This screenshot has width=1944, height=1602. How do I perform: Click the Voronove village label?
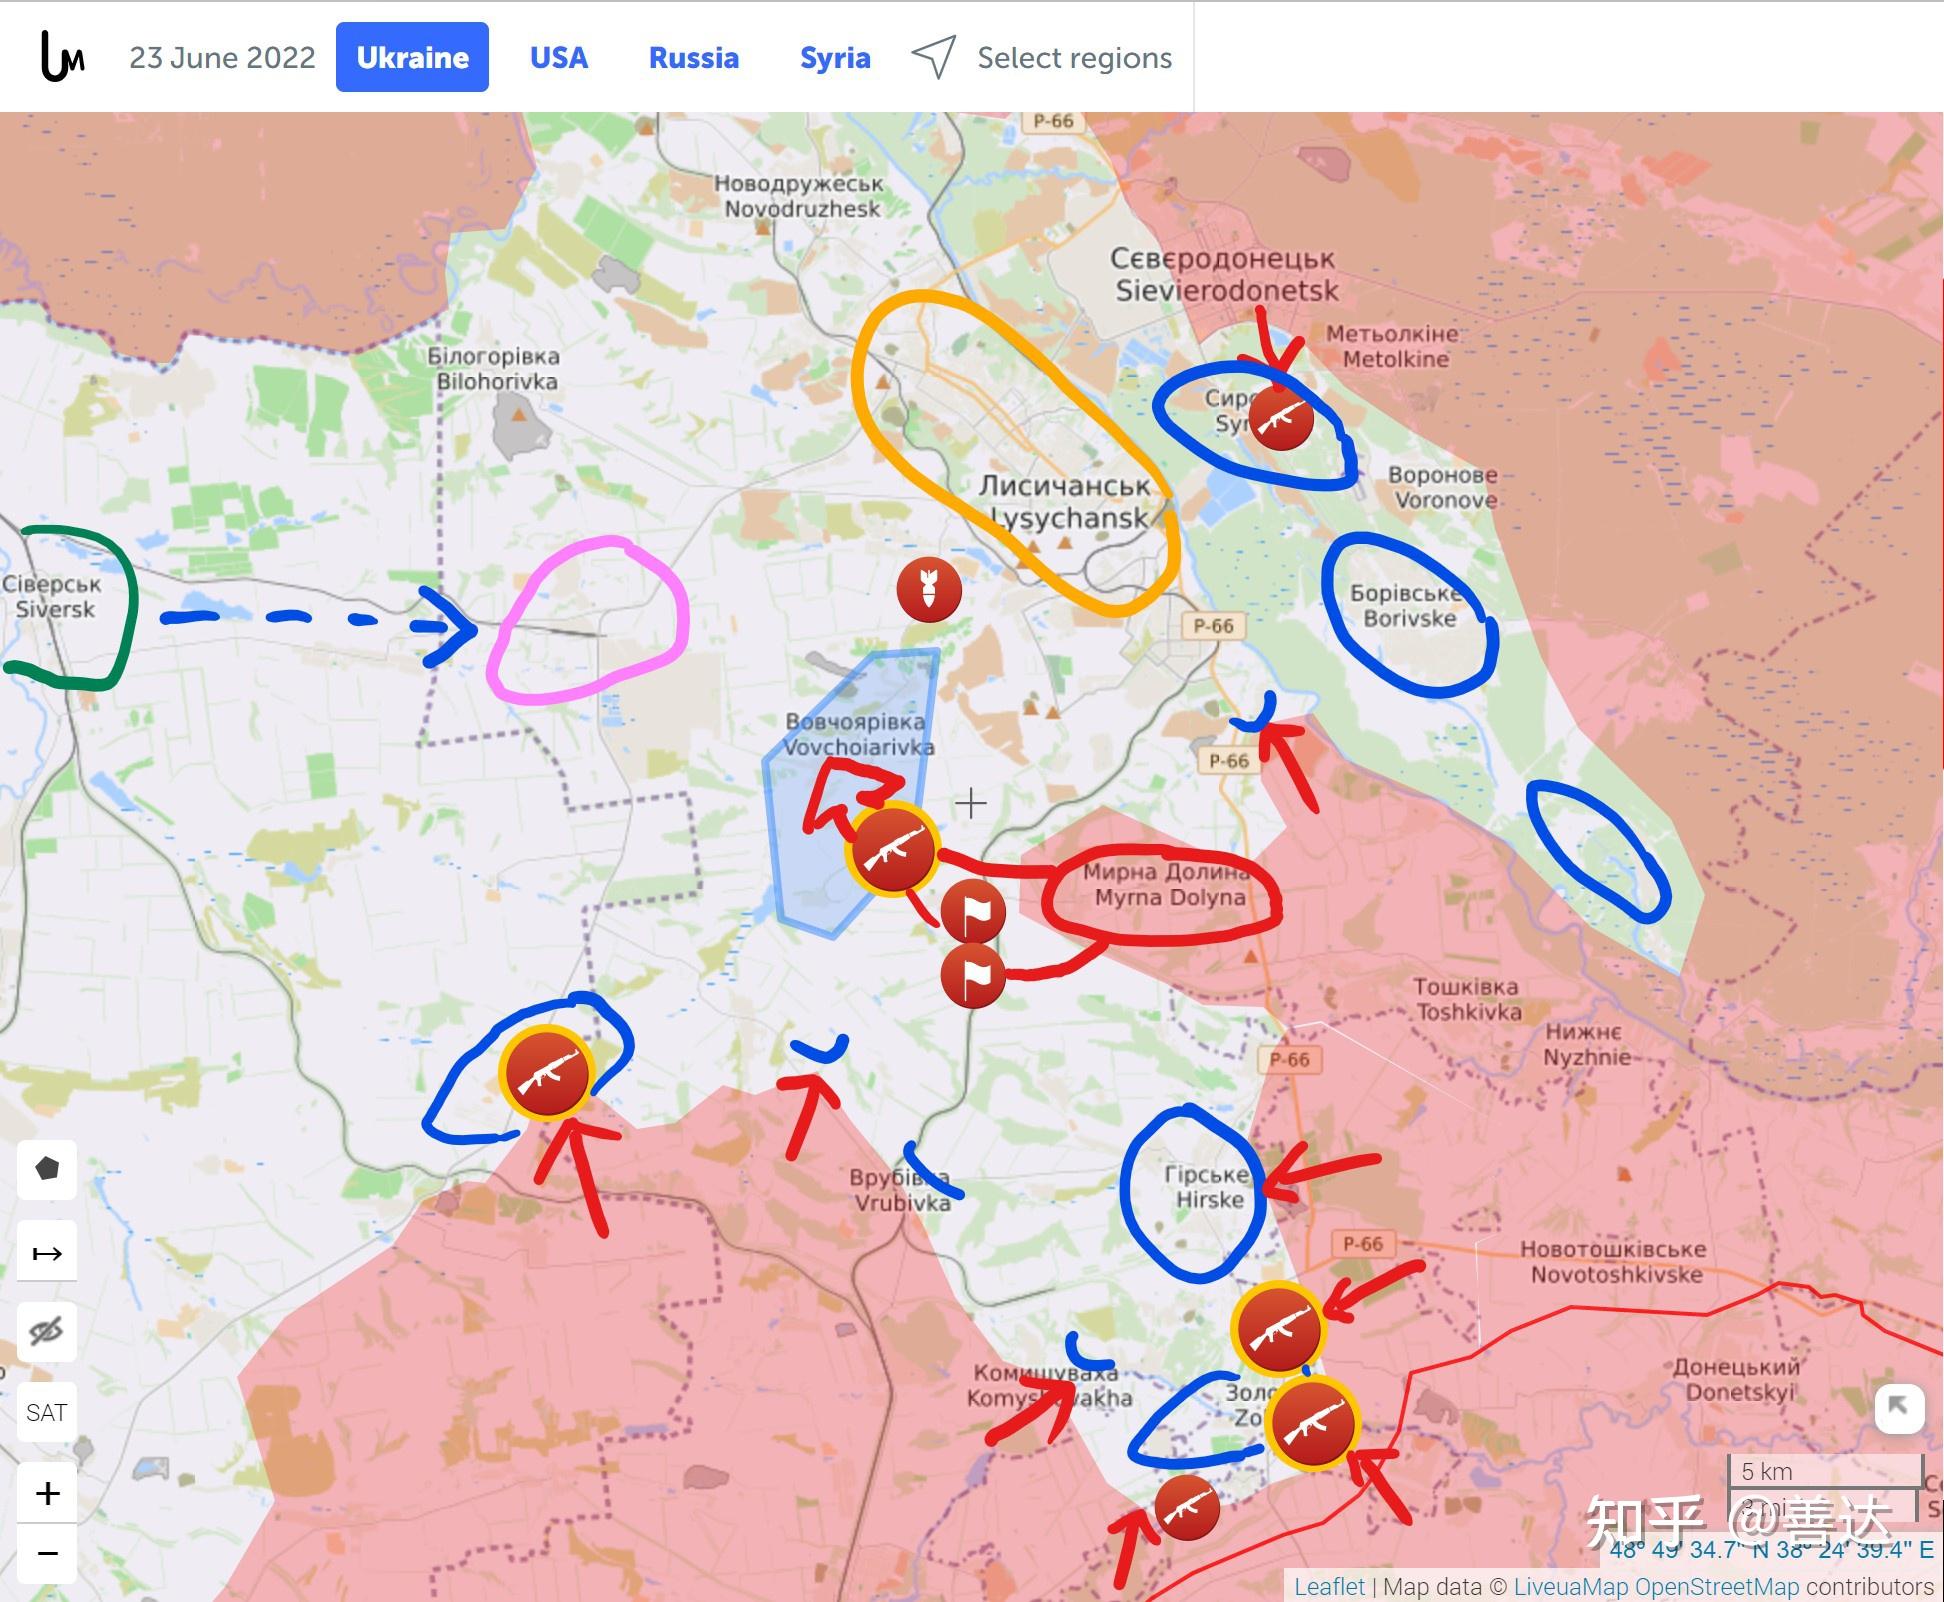pos(1443,487)
